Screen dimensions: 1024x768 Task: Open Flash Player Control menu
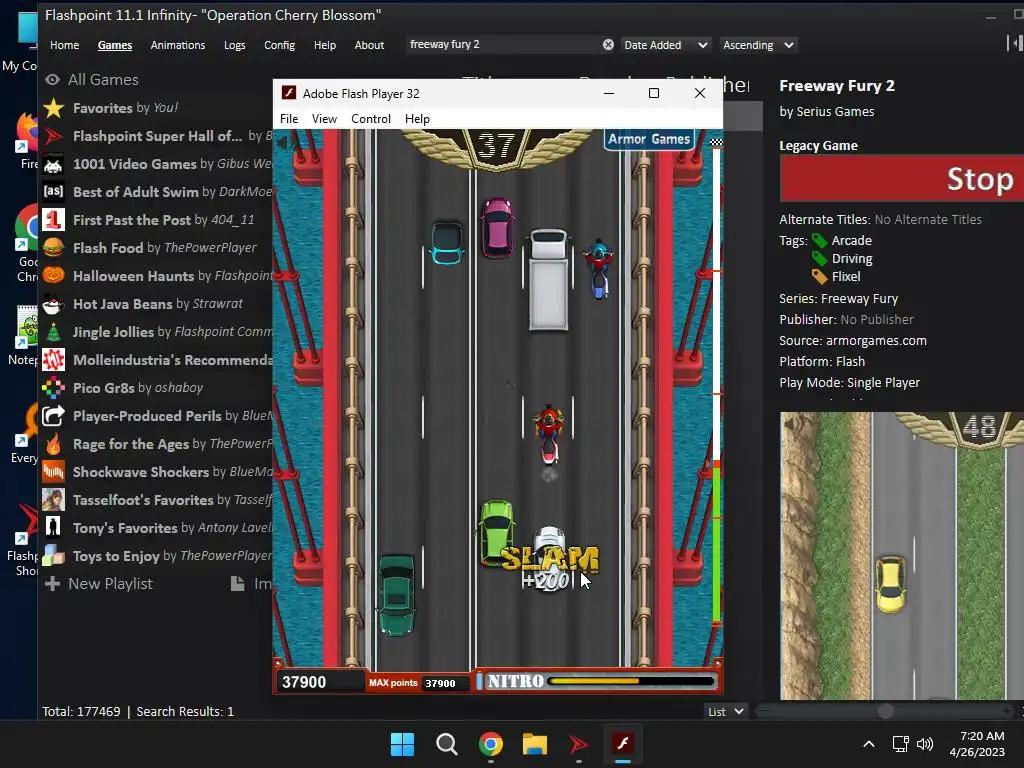pos(371,119)
